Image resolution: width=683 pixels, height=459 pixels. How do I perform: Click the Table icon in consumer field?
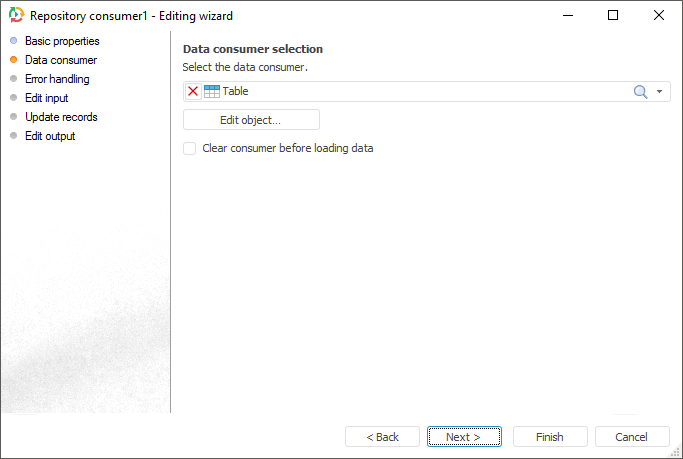212,91
